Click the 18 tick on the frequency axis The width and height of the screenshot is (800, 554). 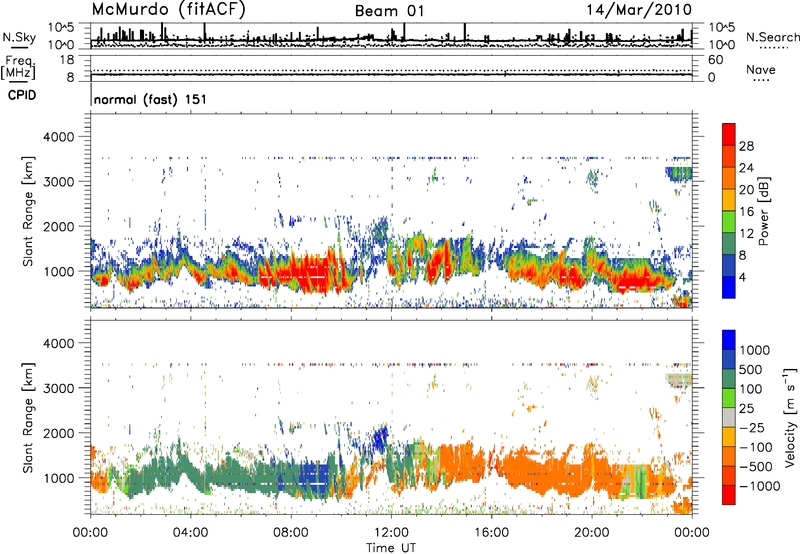(67, 60)
